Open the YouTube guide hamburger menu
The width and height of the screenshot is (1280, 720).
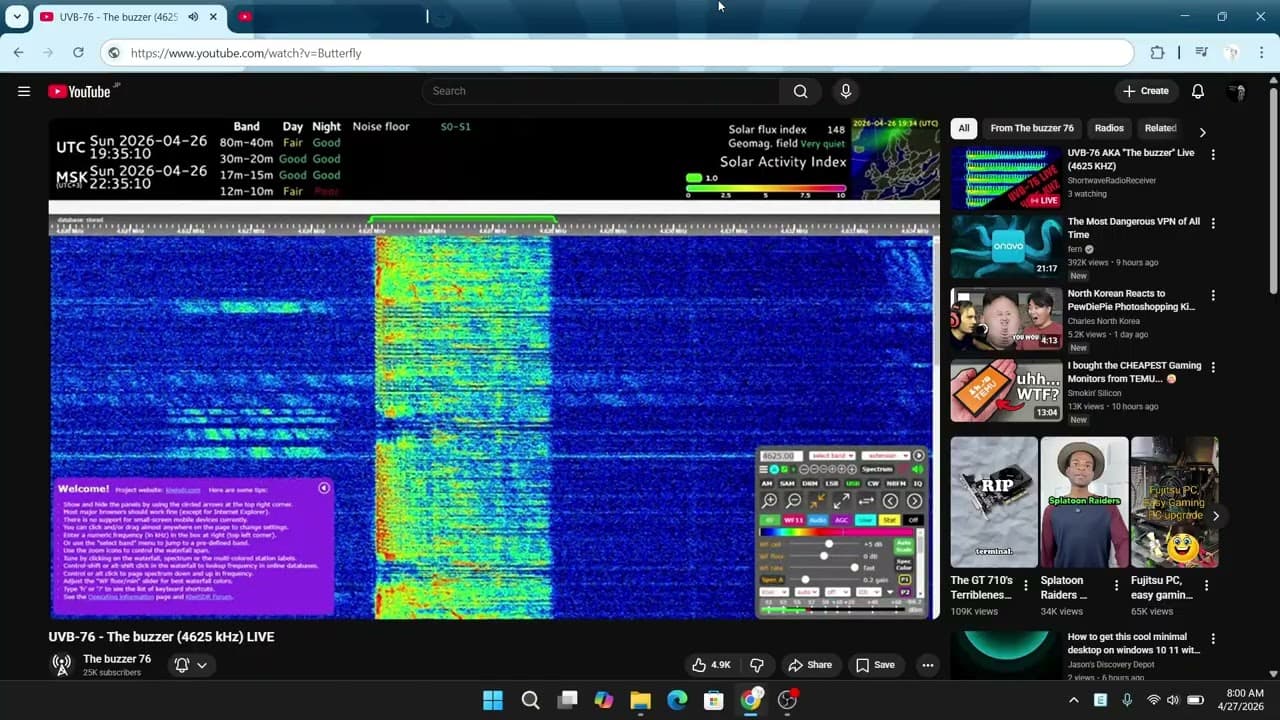(x=24, y=91)
